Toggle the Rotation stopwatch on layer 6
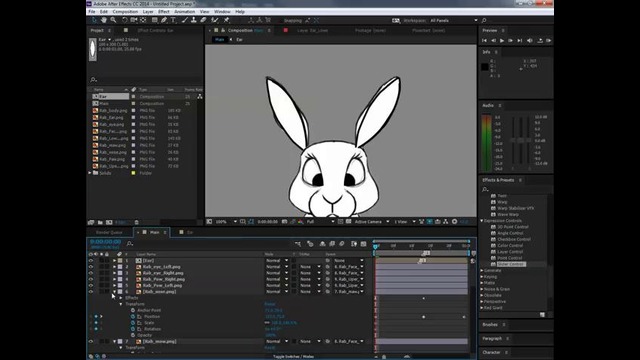The height and width of the screenshot is (360, 640). (133, 329)
